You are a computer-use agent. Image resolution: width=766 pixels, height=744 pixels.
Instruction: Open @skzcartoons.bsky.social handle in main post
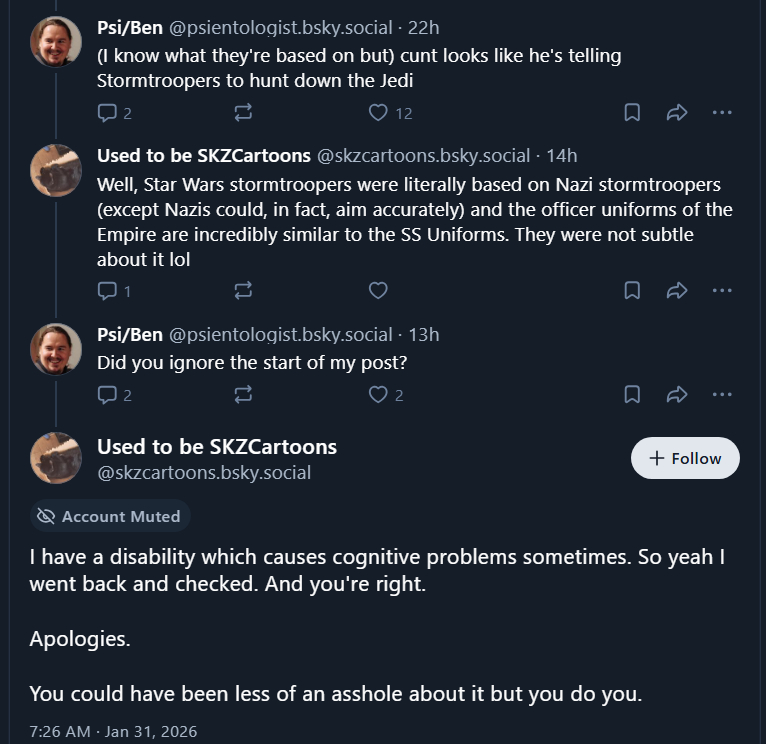(x=204, y=472)
